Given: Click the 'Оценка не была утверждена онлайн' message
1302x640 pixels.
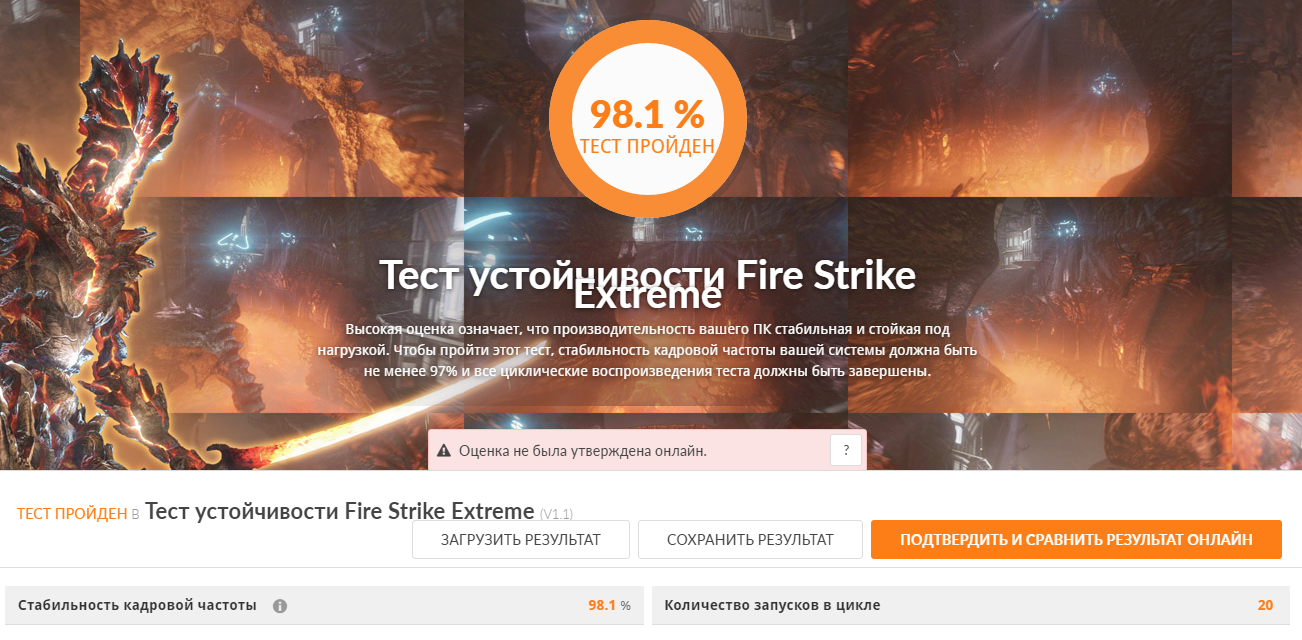Looking at the screenshot, I should coord(583,451).
